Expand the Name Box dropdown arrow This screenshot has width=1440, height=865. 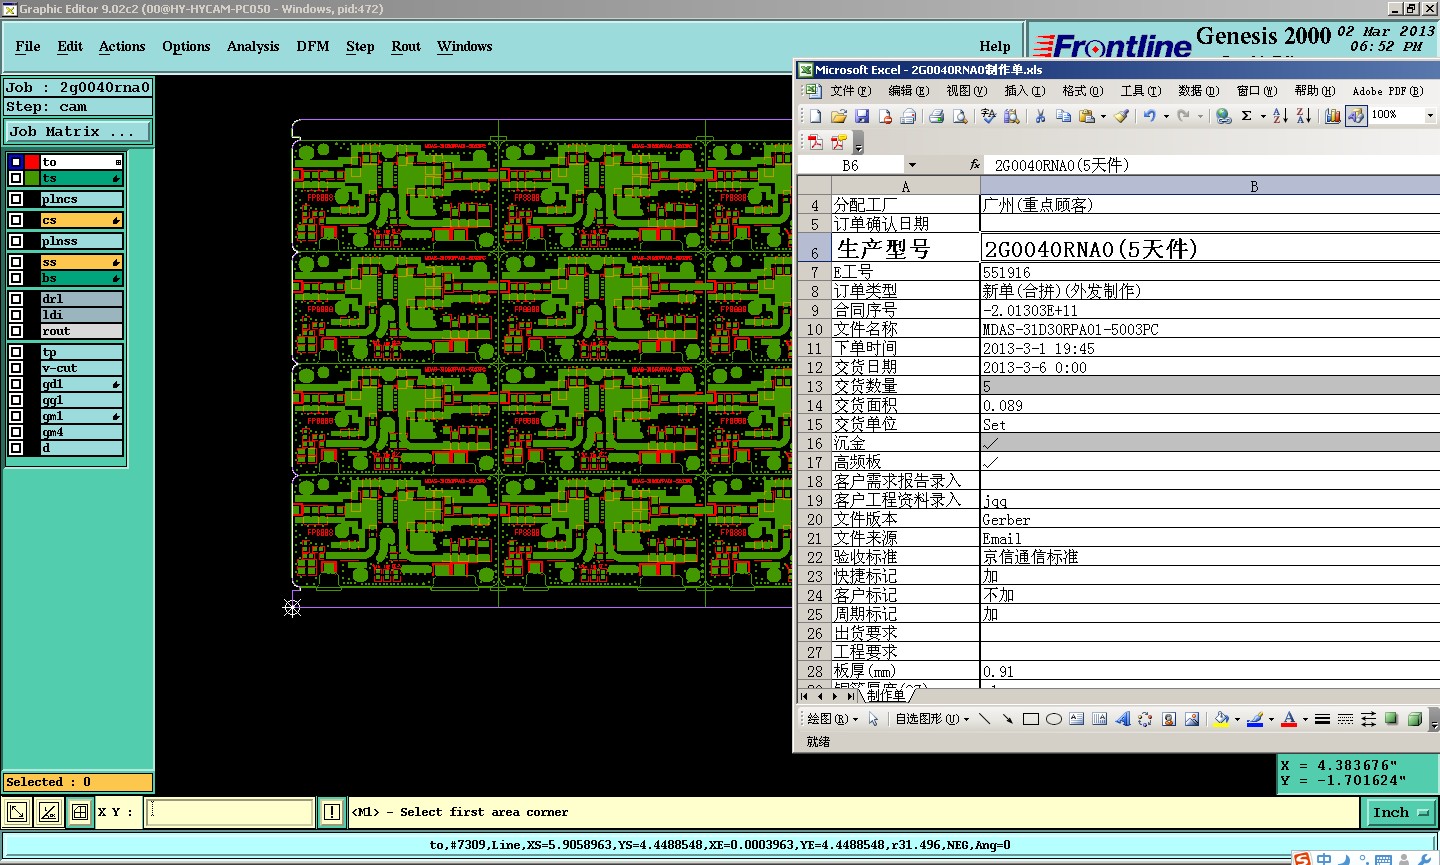(912, 165)
